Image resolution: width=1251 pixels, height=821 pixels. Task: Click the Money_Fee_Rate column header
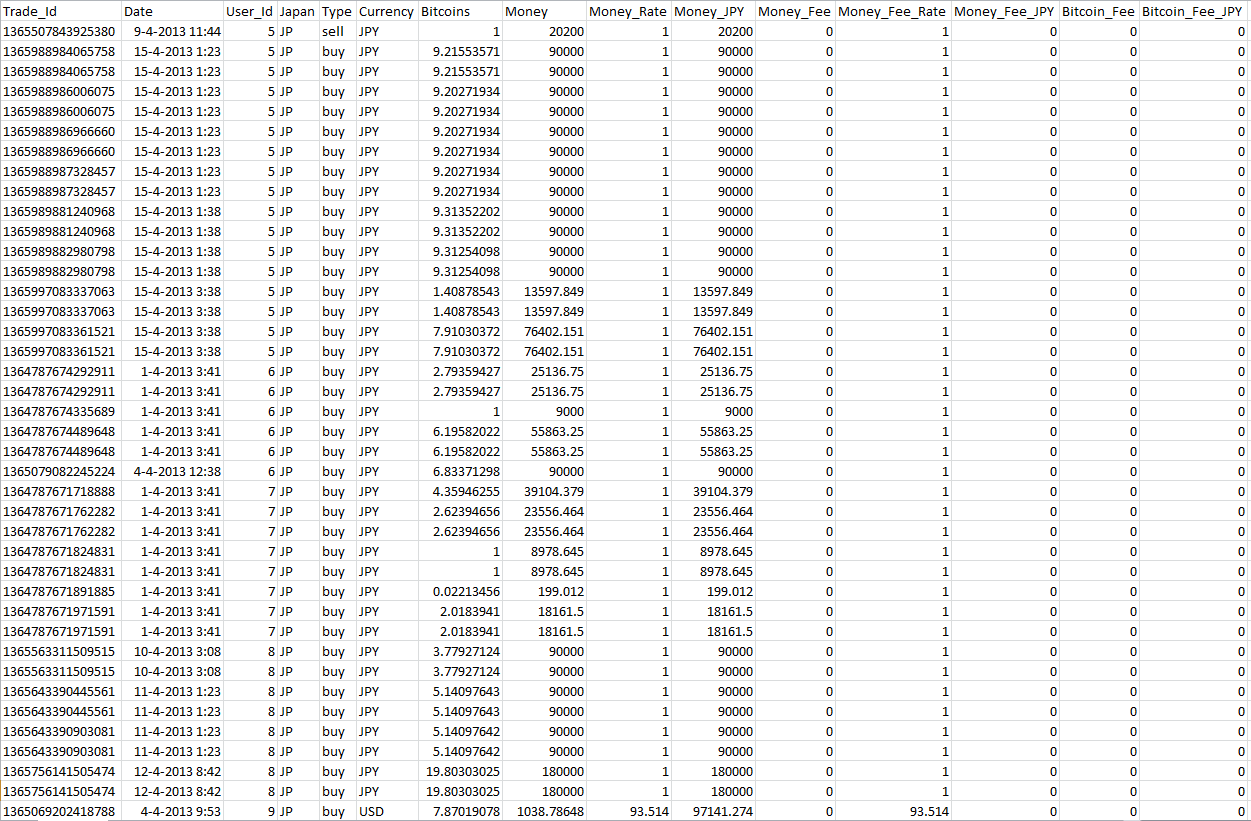pyautogui.click(x=893, y=11)
